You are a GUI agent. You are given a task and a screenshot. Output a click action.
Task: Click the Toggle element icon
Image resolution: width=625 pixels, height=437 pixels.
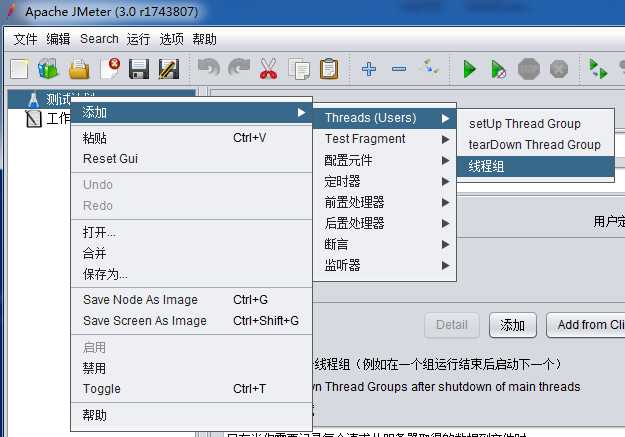point(429,68)
